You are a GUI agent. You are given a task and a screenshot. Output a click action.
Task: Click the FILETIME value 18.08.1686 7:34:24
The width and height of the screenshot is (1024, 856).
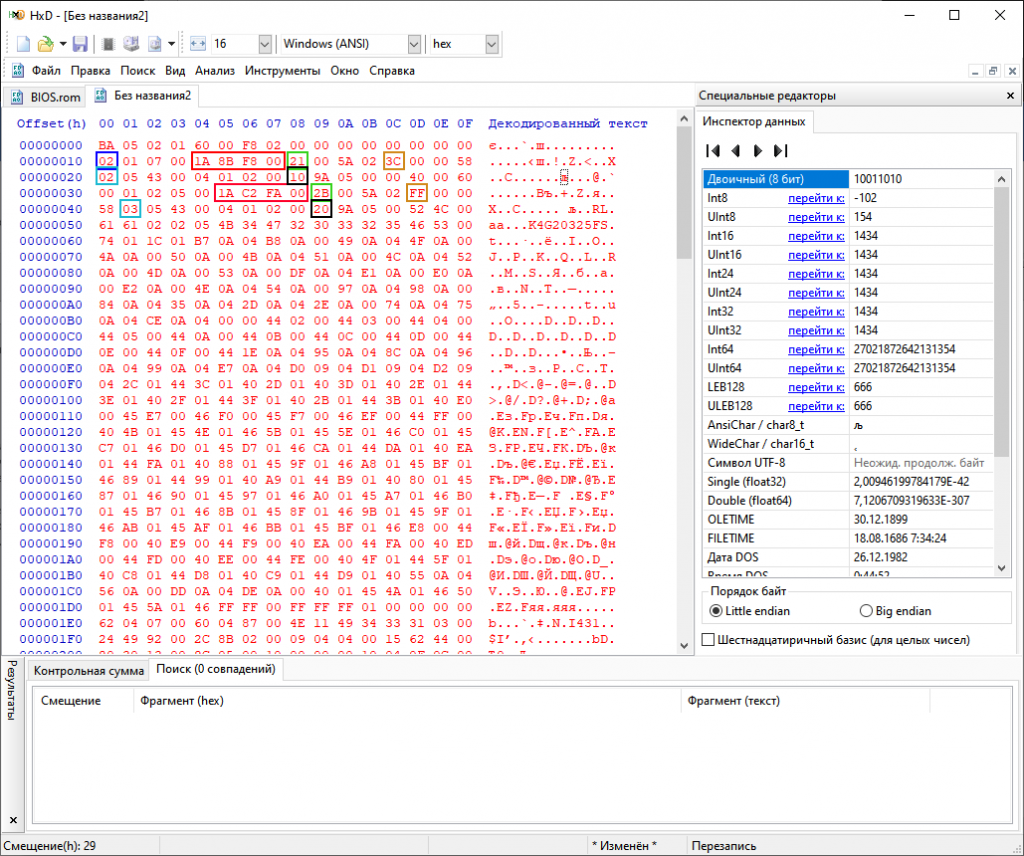(x=900, y=539)
